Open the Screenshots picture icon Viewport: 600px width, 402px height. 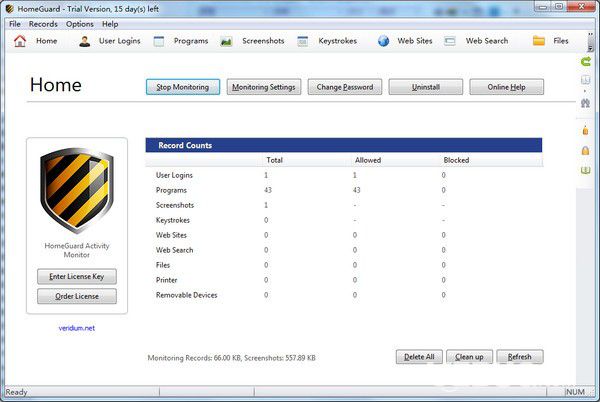[x=226, y=41]
